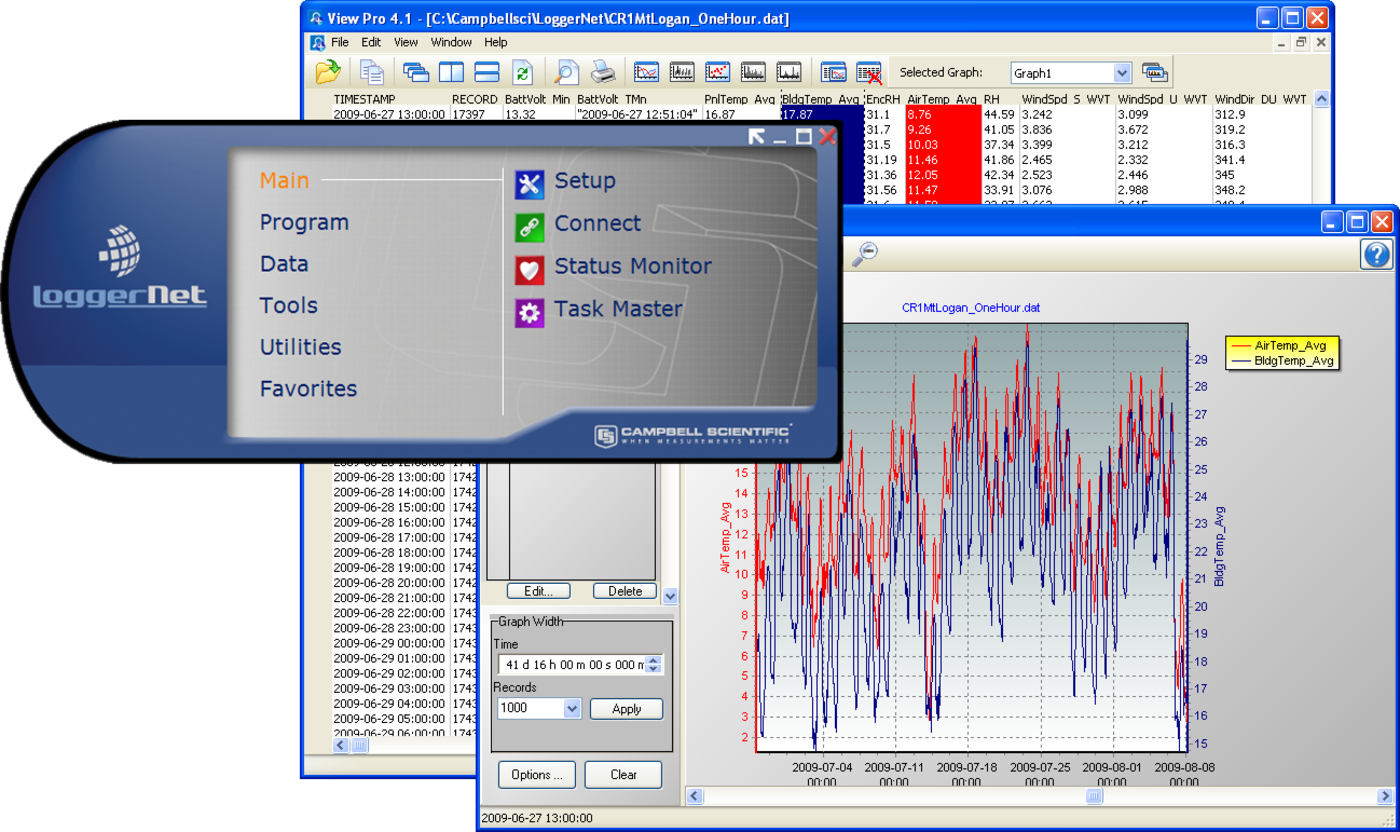The width and height of the screenshot is (1400, 832).
Task: Tile windows horizontally in View Pro
Action: point(487,72)
